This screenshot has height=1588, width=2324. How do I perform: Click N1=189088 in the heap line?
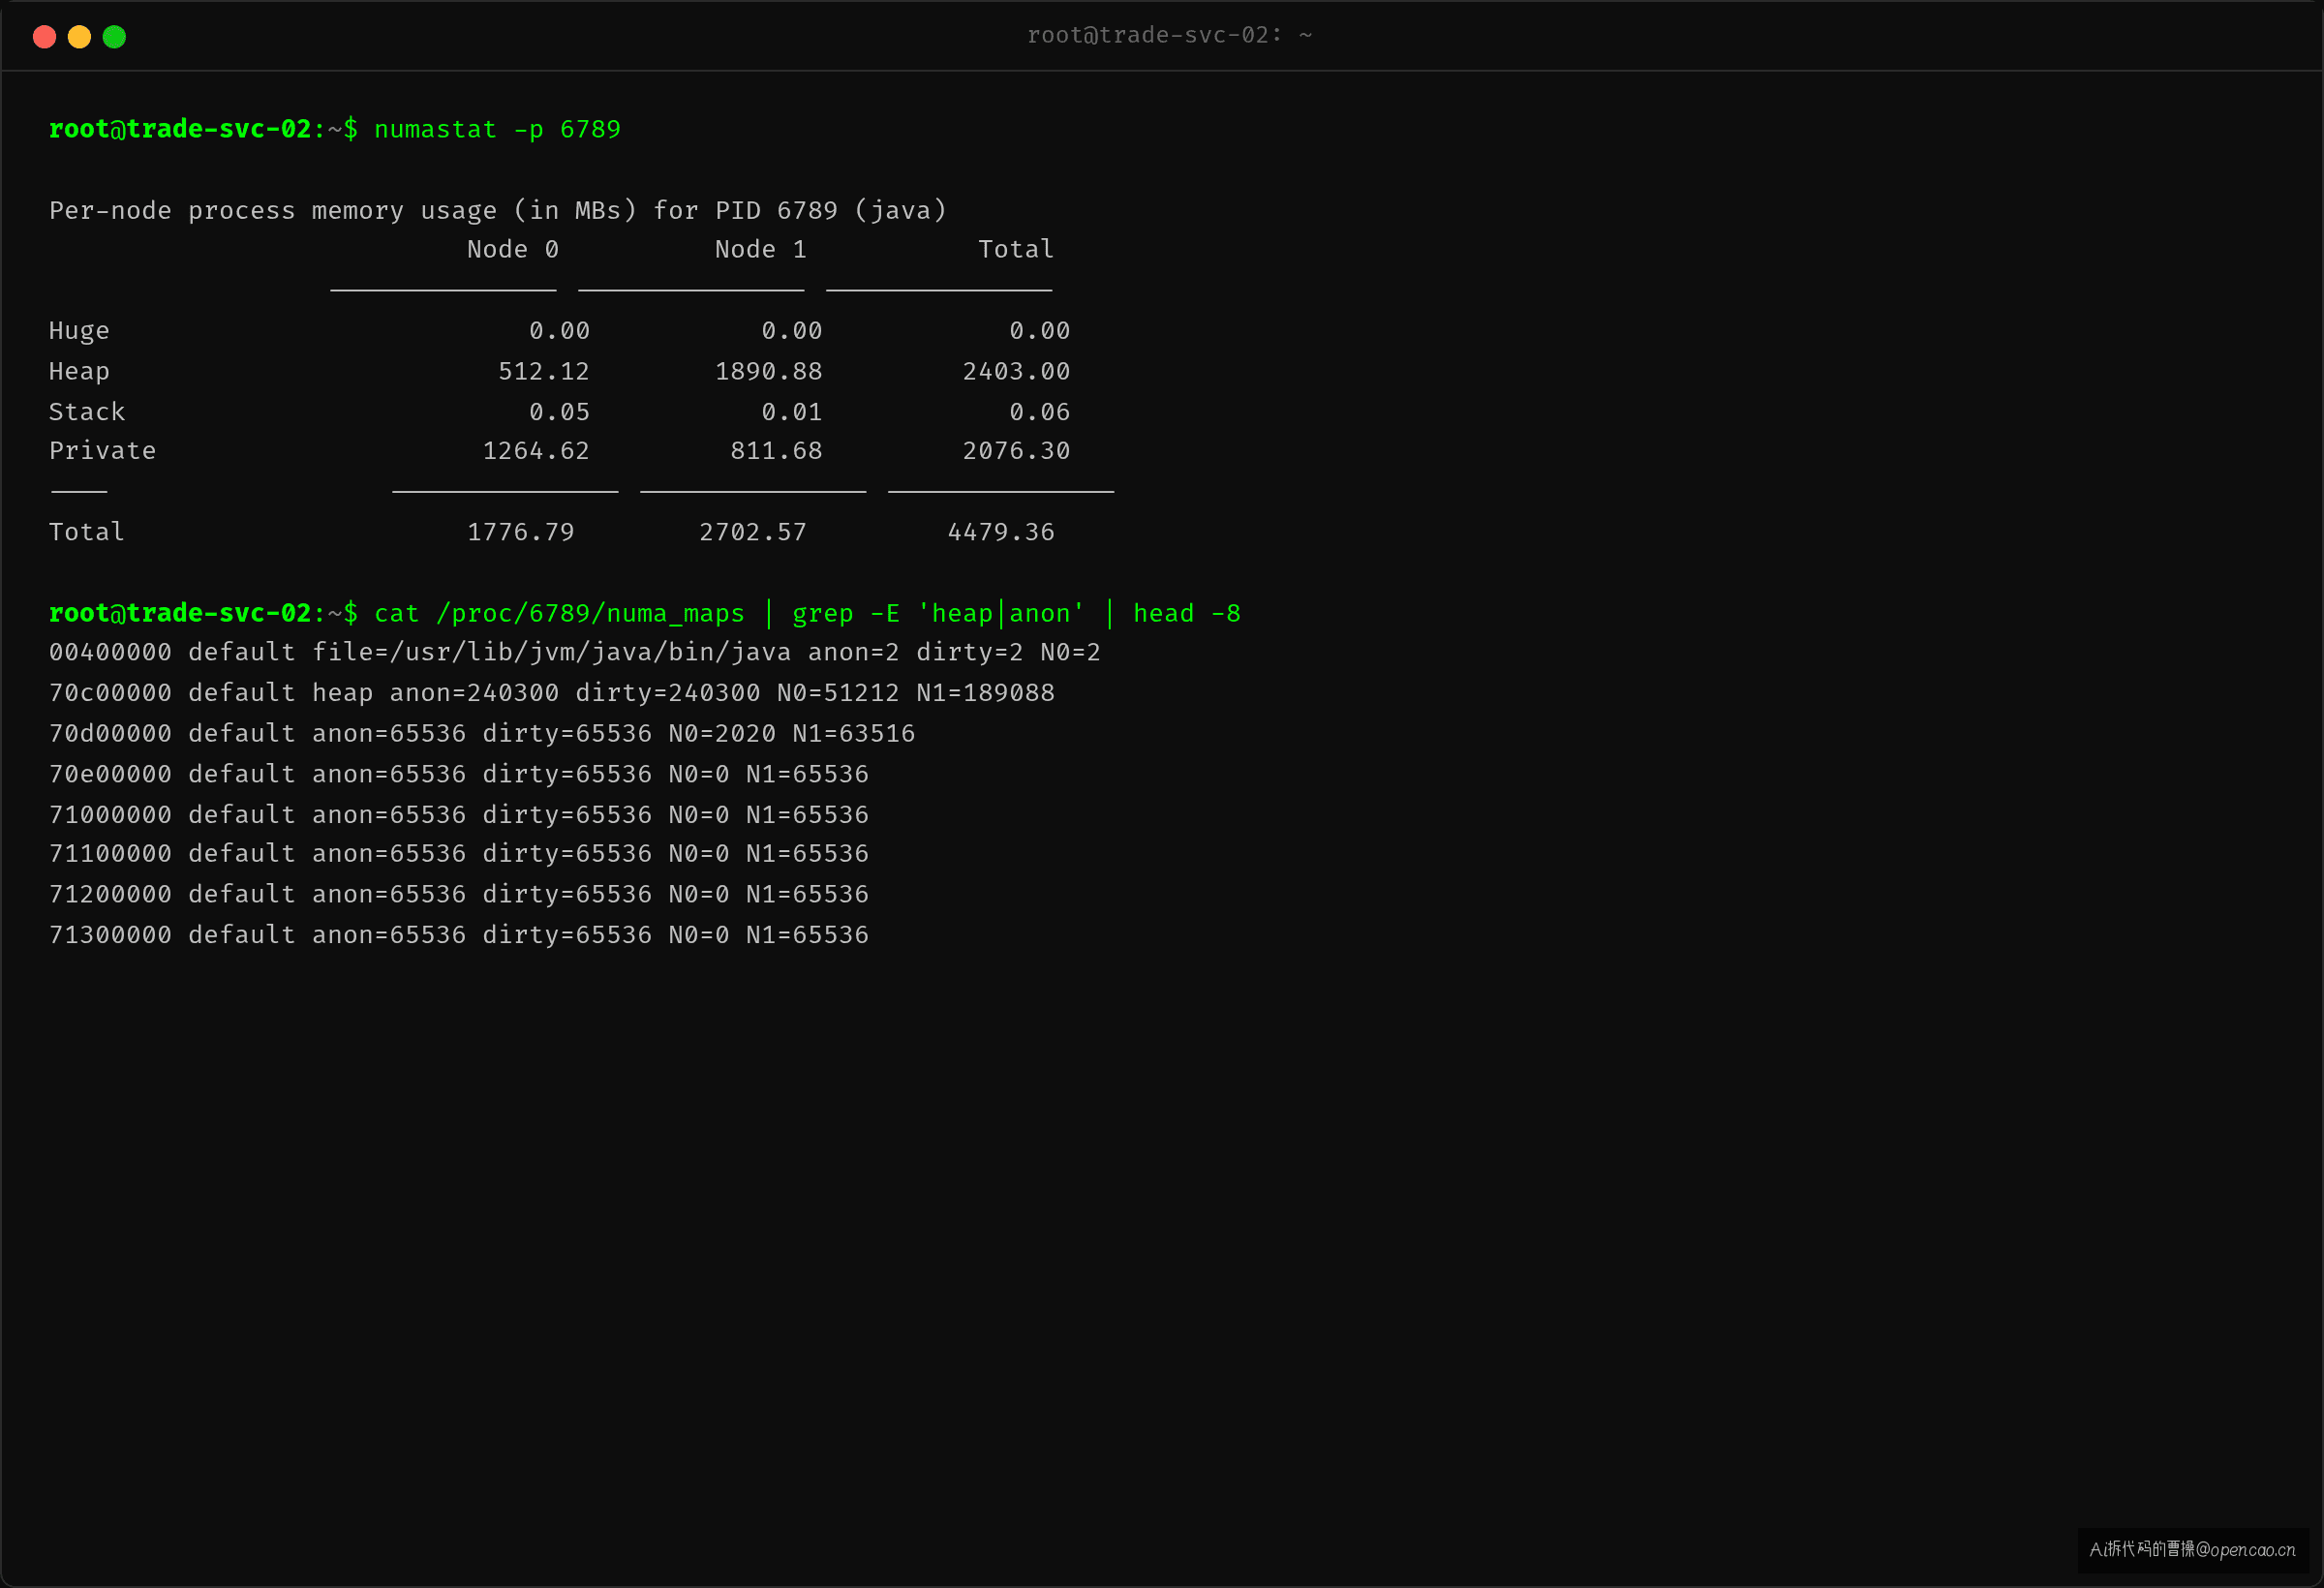pyautogui.click(x=985, y=693)
